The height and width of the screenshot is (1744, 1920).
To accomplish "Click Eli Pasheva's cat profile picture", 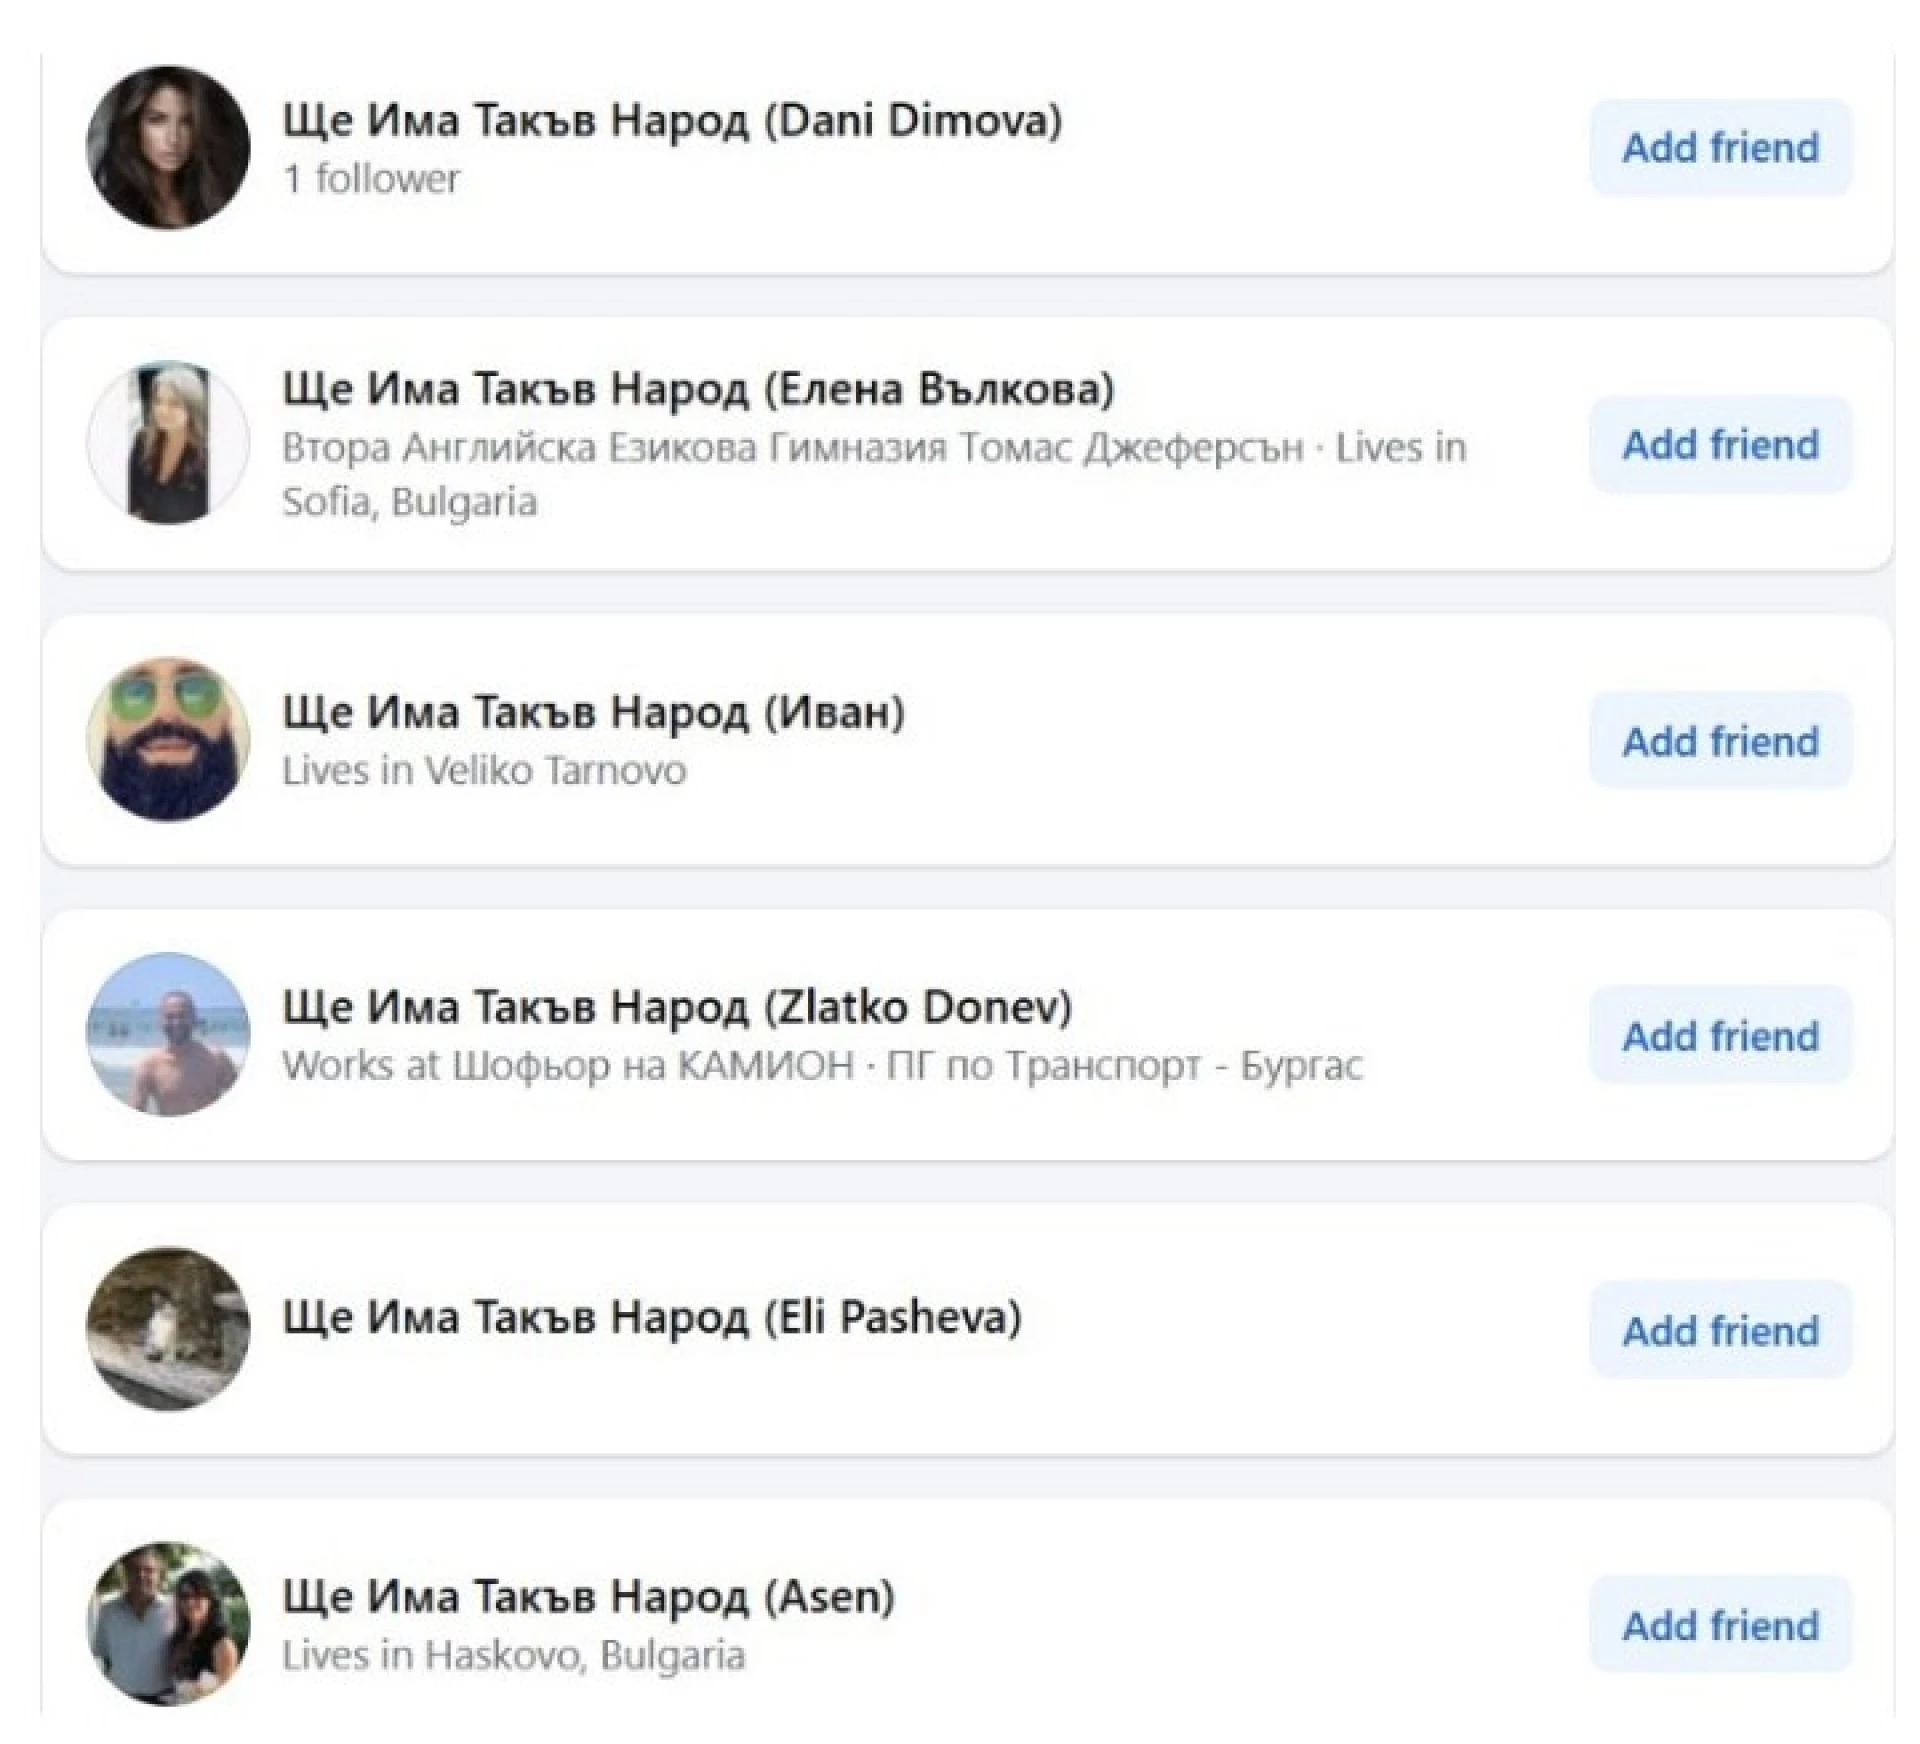I will pyautogui.click(x=168, y=1329).
